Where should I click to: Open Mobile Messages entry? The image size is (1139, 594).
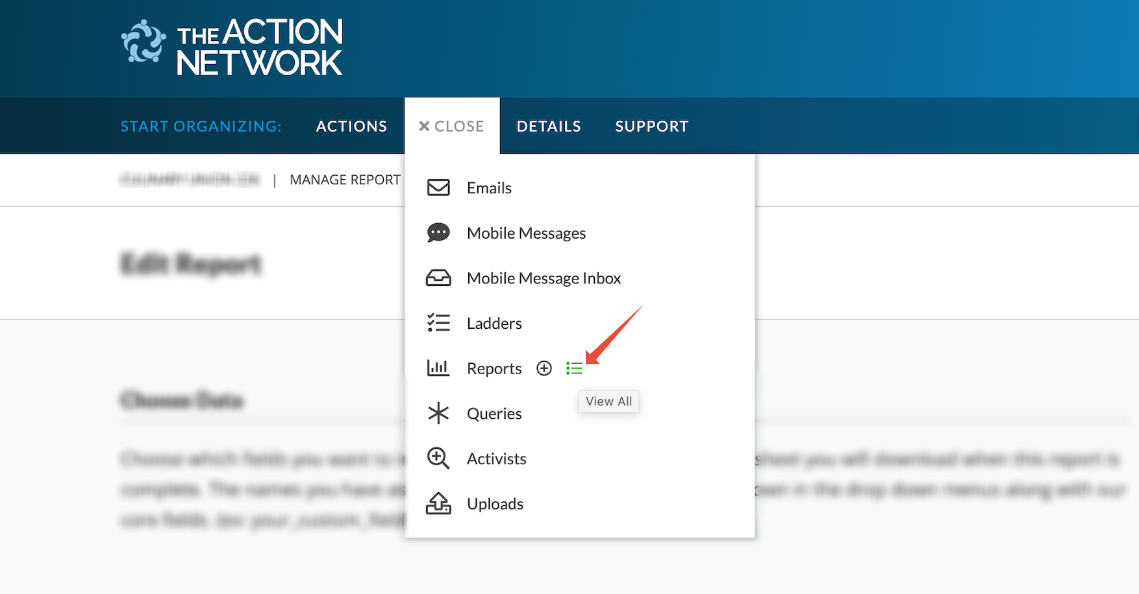coord(526,233)
